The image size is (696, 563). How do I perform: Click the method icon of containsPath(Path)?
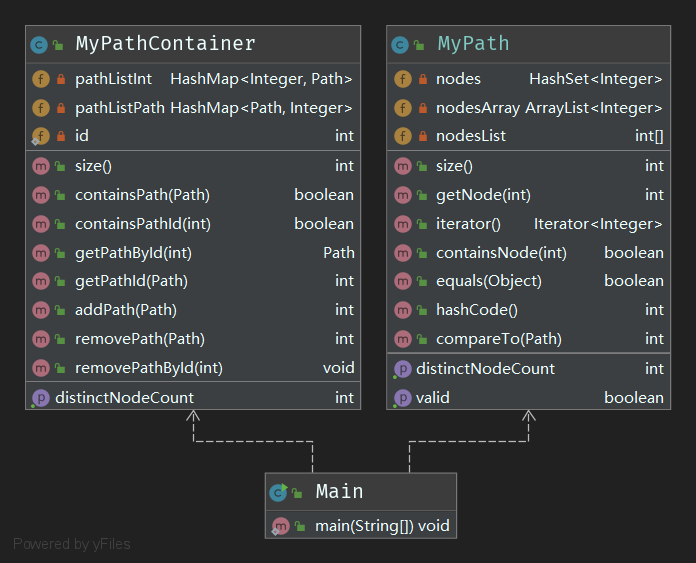41,195
